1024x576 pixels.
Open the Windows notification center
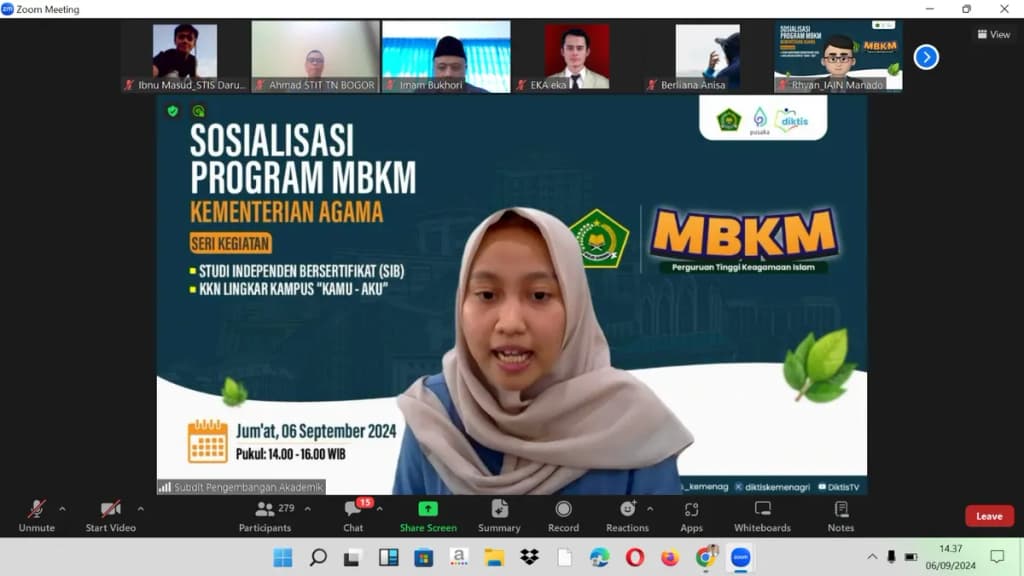[997, 557]
